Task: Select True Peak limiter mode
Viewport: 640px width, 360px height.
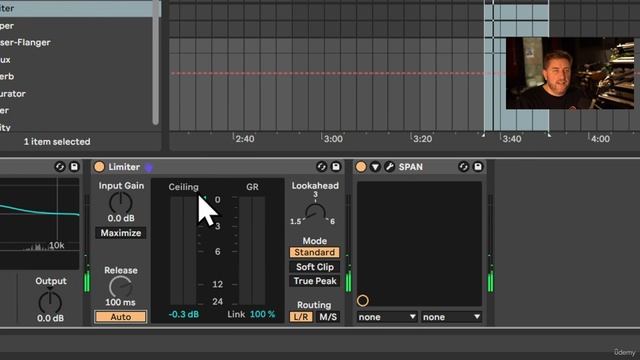Action: [314, 281]
